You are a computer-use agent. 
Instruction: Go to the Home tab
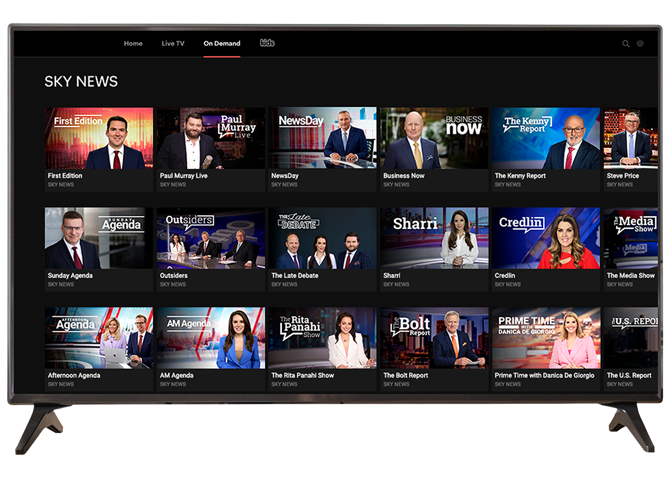tap(133, 44)
